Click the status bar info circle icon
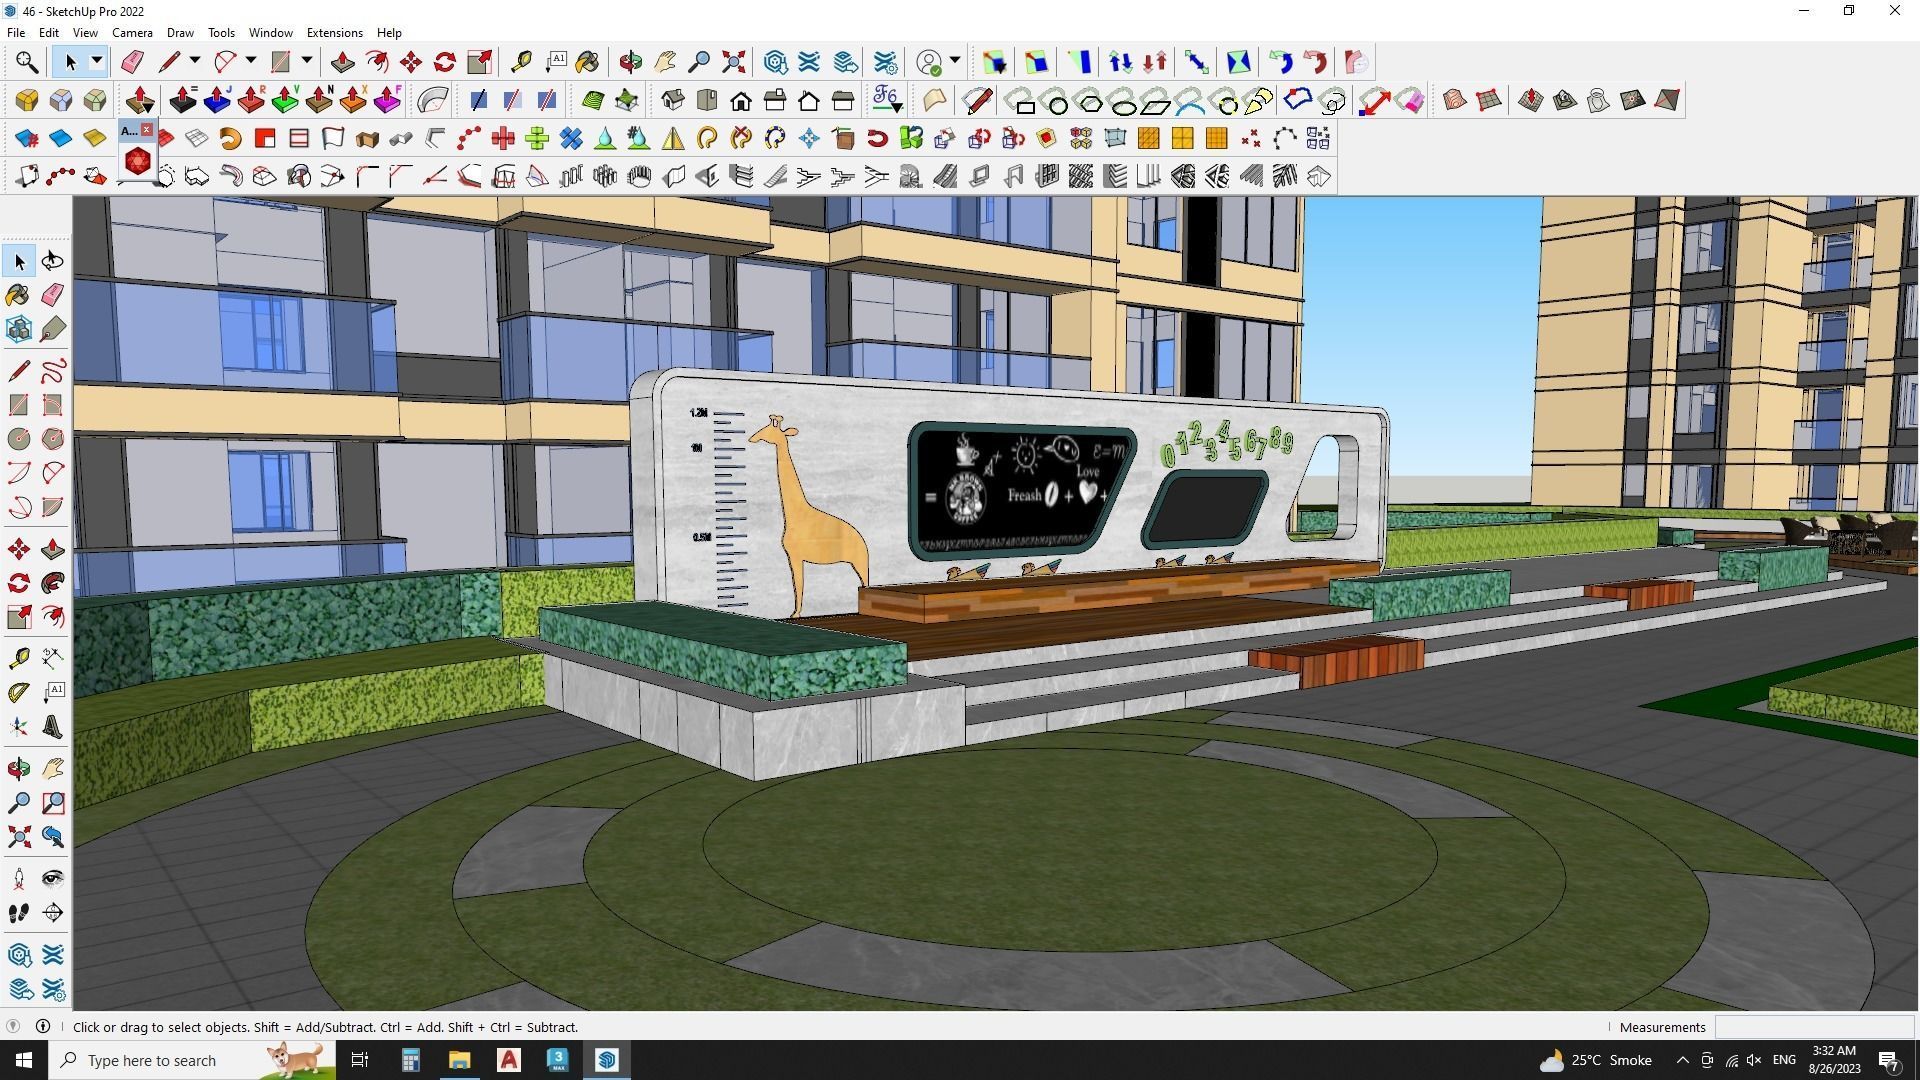 tap(43, 1027)
